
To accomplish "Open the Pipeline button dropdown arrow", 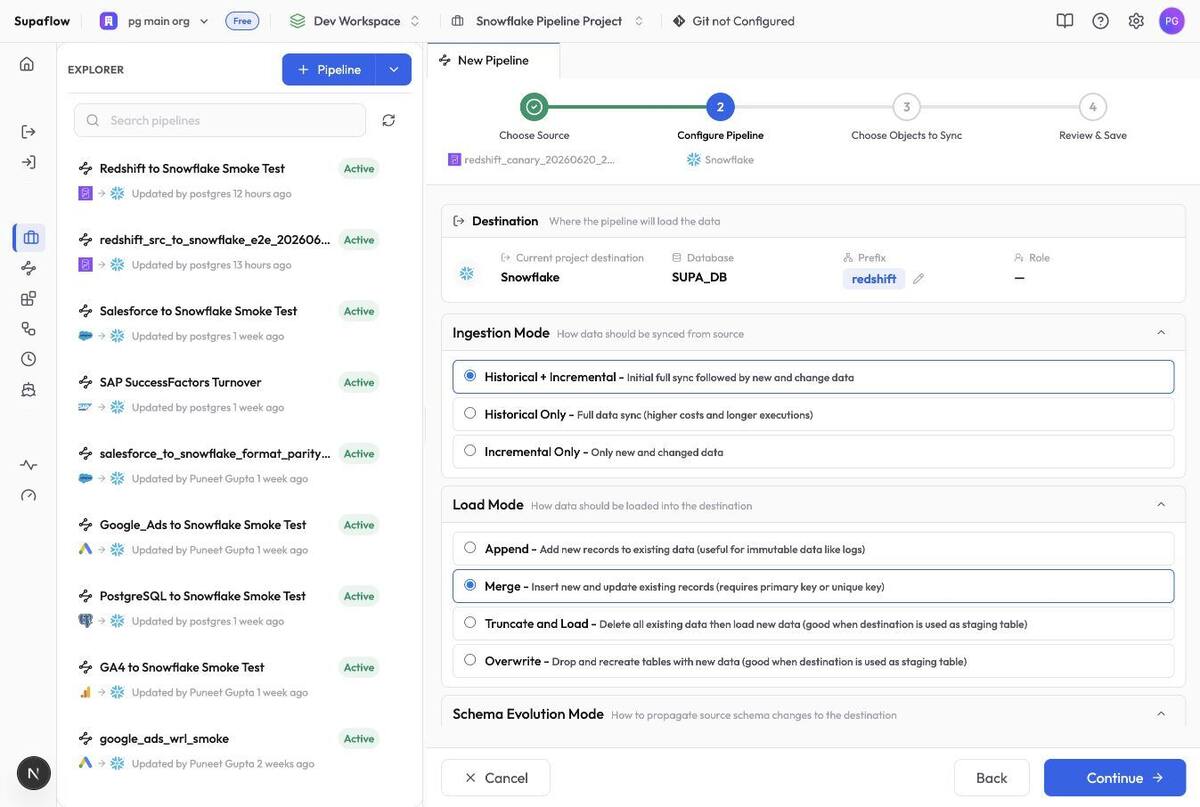I will (x=394, y=69).
